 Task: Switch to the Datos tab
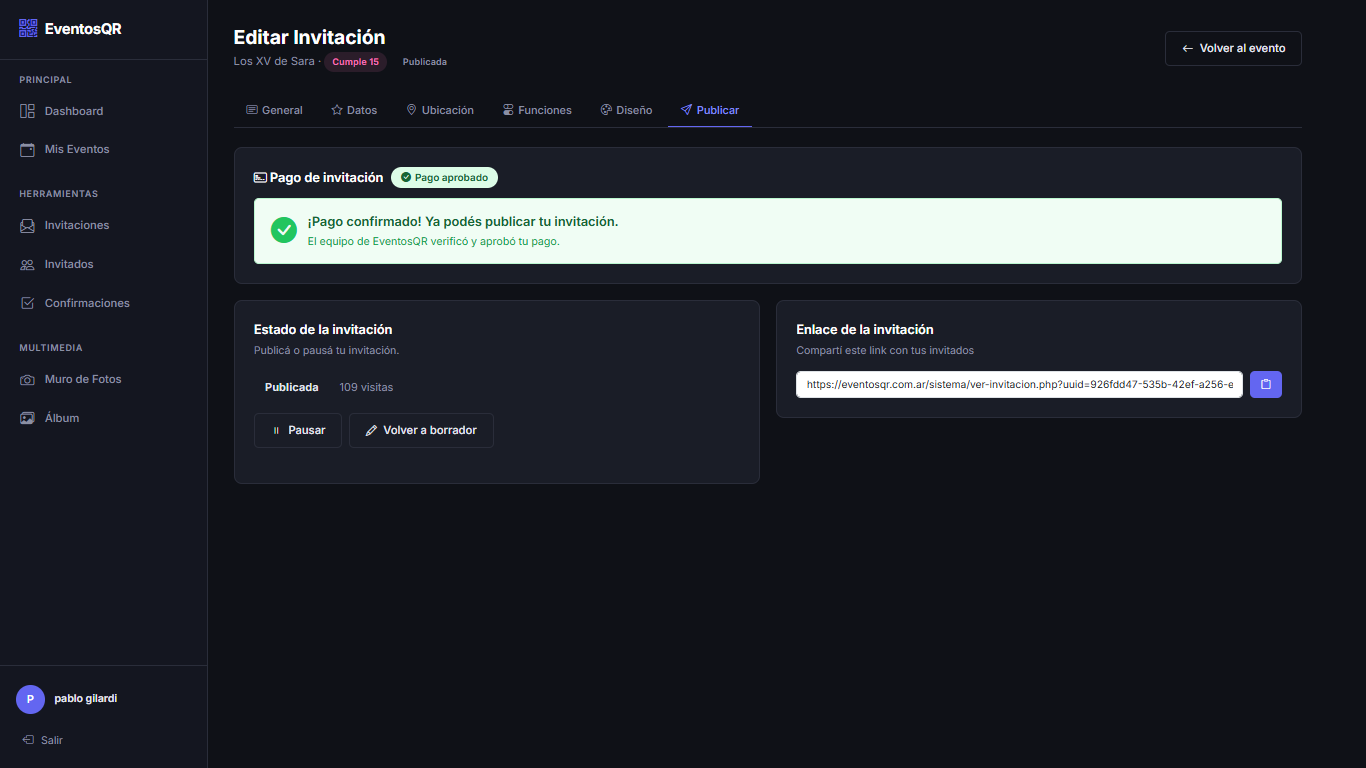pyautogui.click(x=354, y=110)
